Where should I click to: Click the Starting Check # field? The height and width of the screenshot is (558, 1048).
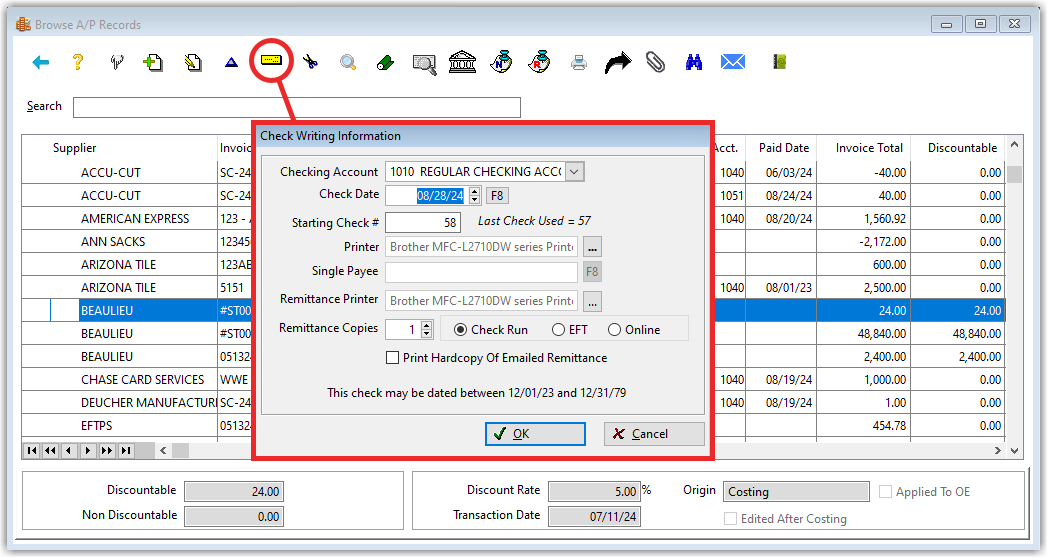click(x=423, y=223)
